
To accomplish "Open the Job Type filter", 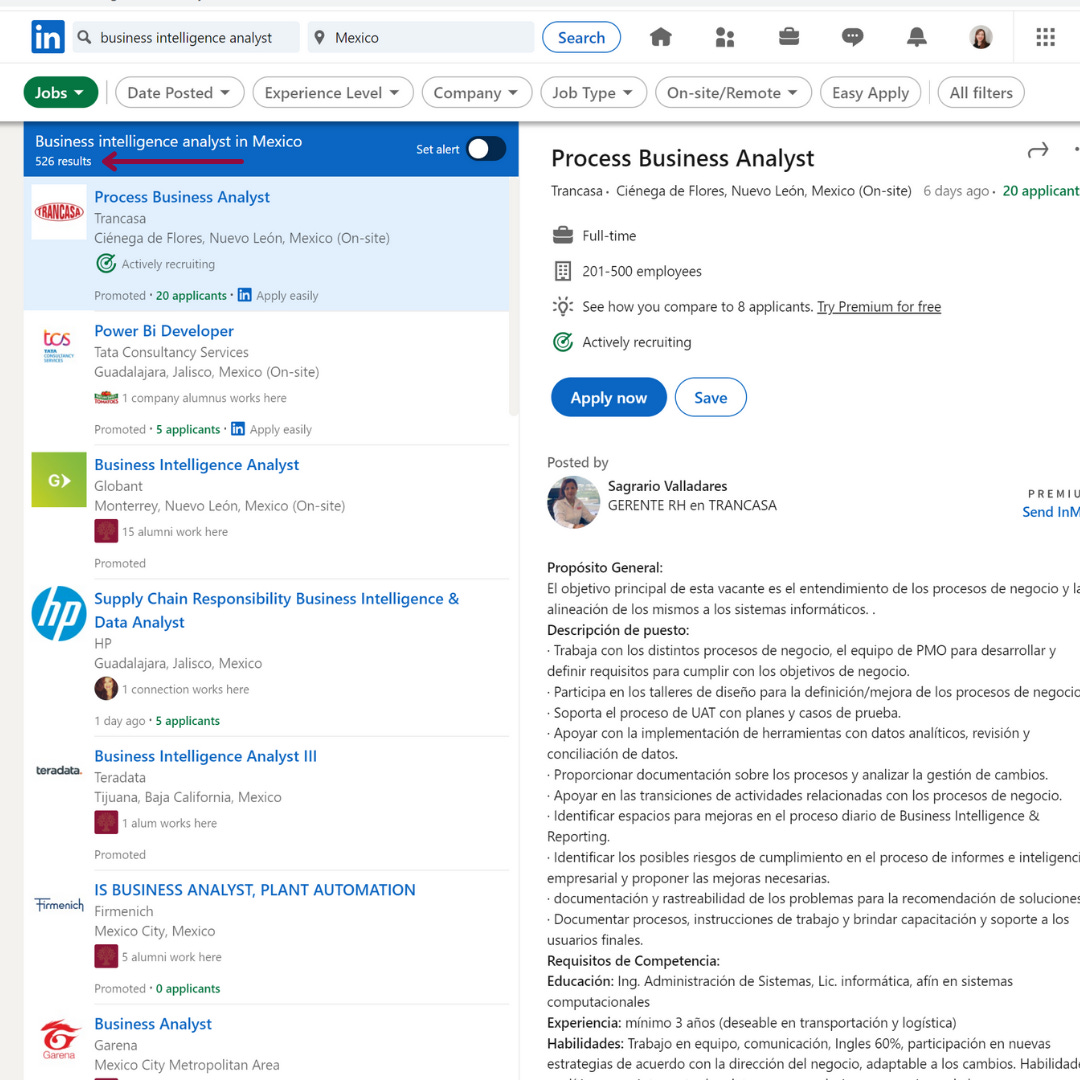I will coord(593,92).
